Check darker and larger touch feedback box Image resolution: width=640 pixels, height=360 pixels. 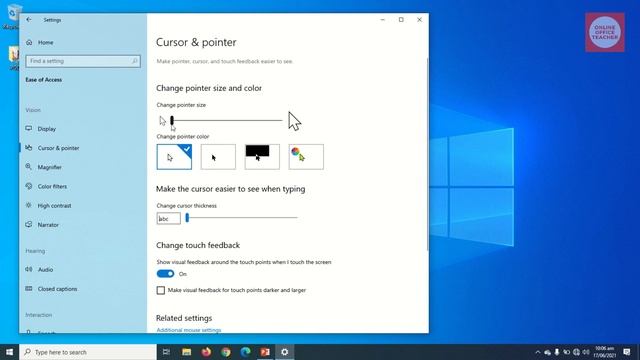tap(161, 290)
